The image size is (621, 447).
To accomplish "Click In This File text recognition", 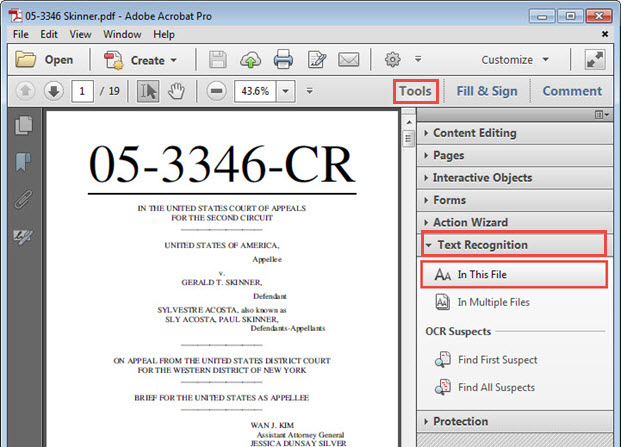I will point(489,273).
